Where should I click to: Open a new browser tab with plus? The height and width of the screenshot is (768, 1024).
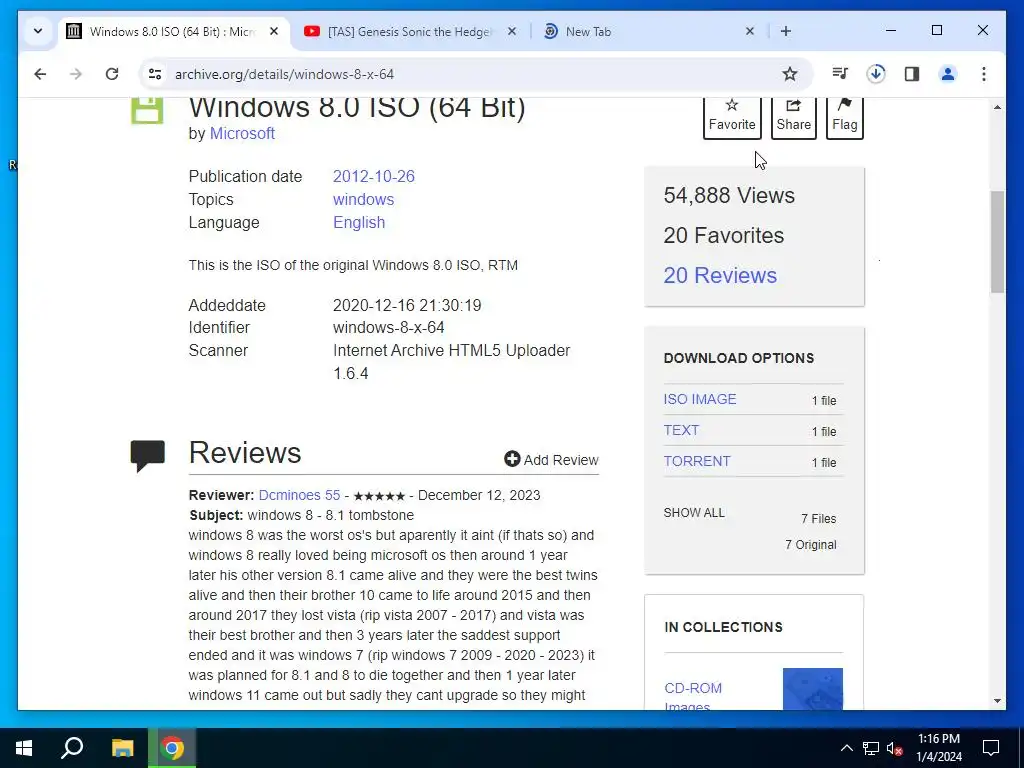tap(786, 31)
